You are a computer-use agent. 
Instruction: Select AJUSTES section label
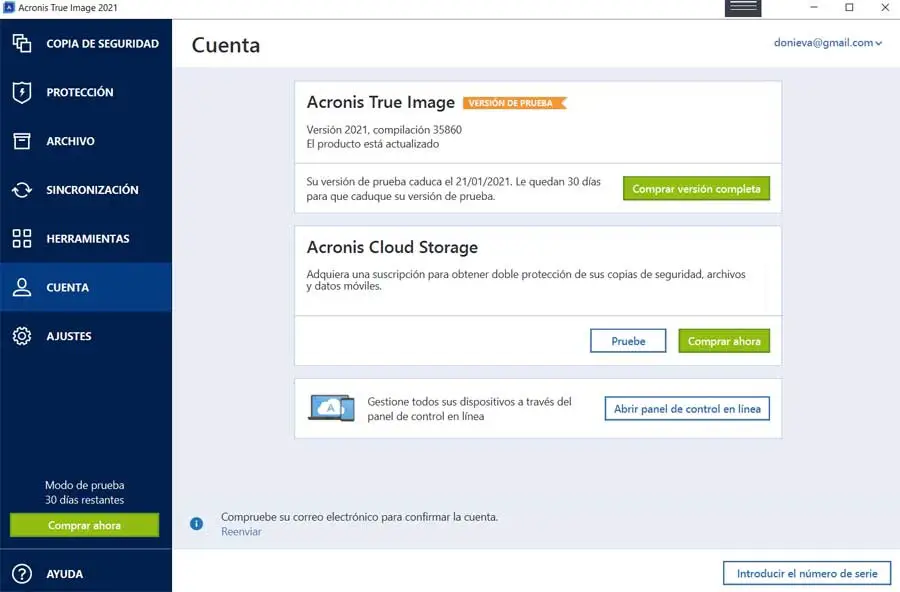(69, 336)
